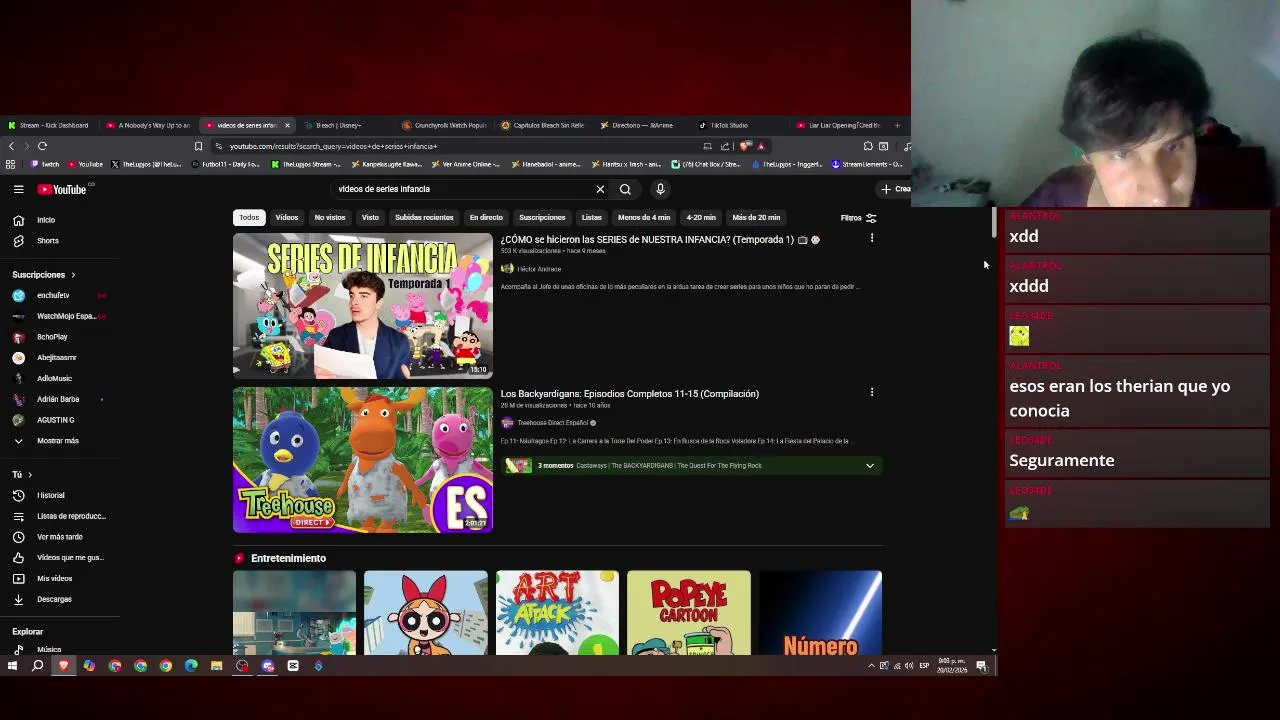The image size is (1280, 720).
Task: Show hidden taskbar tray icons
Action: pos(871,666)
